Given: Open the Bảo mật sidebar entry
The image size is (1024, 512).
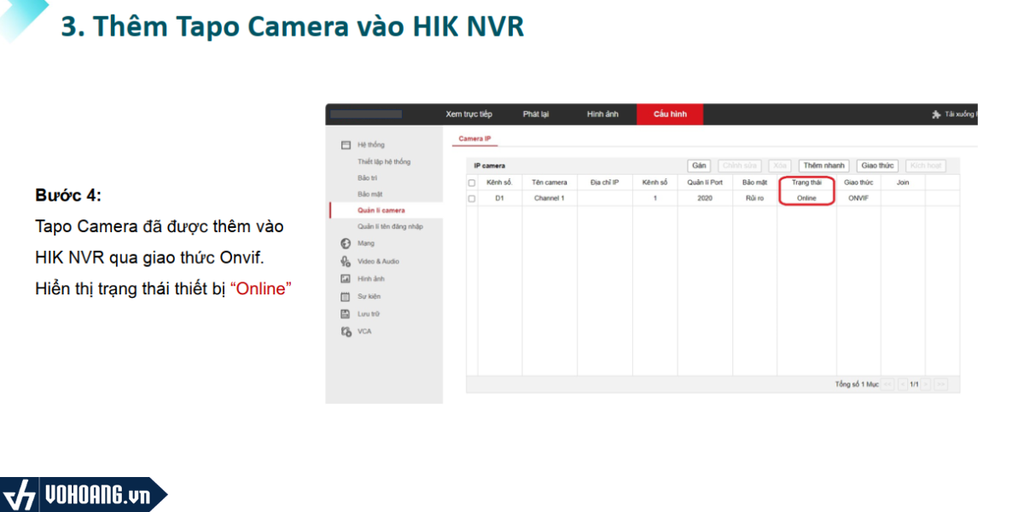Looking at the screenshot, I should point(368,195).
